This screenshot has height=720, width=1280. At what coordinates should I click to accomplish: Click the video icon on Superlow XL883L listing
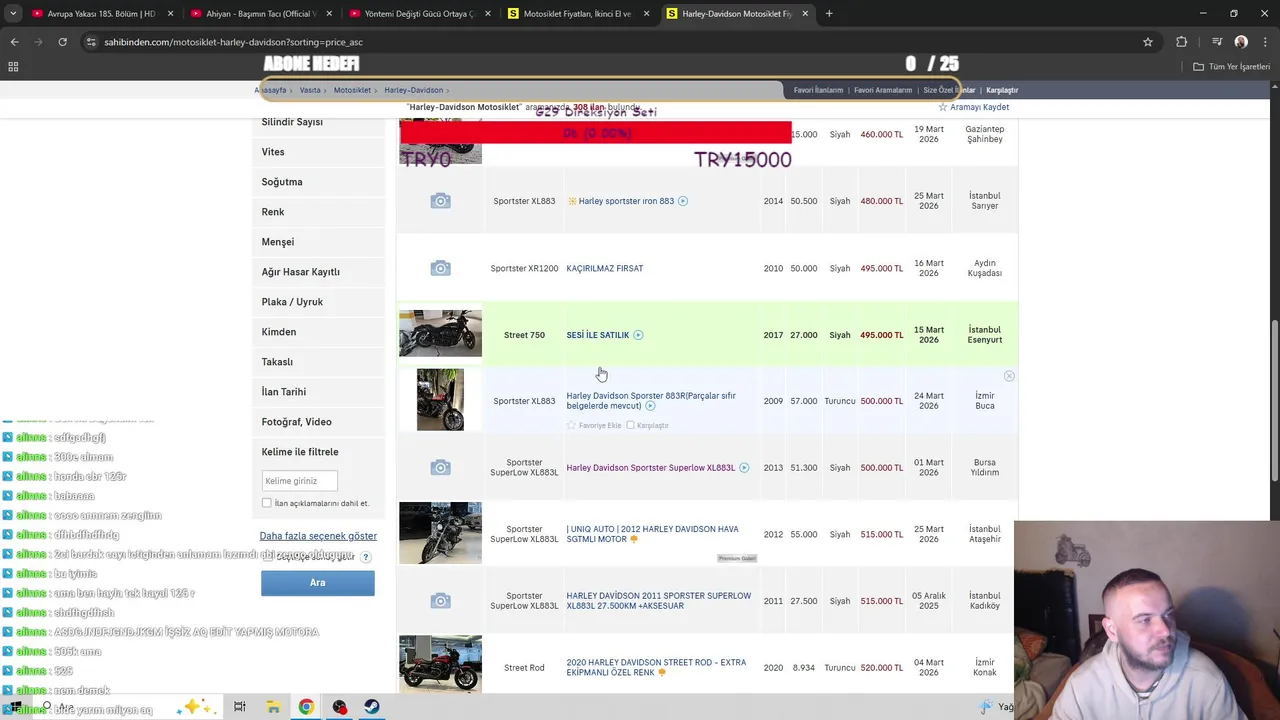pos(744,468)
